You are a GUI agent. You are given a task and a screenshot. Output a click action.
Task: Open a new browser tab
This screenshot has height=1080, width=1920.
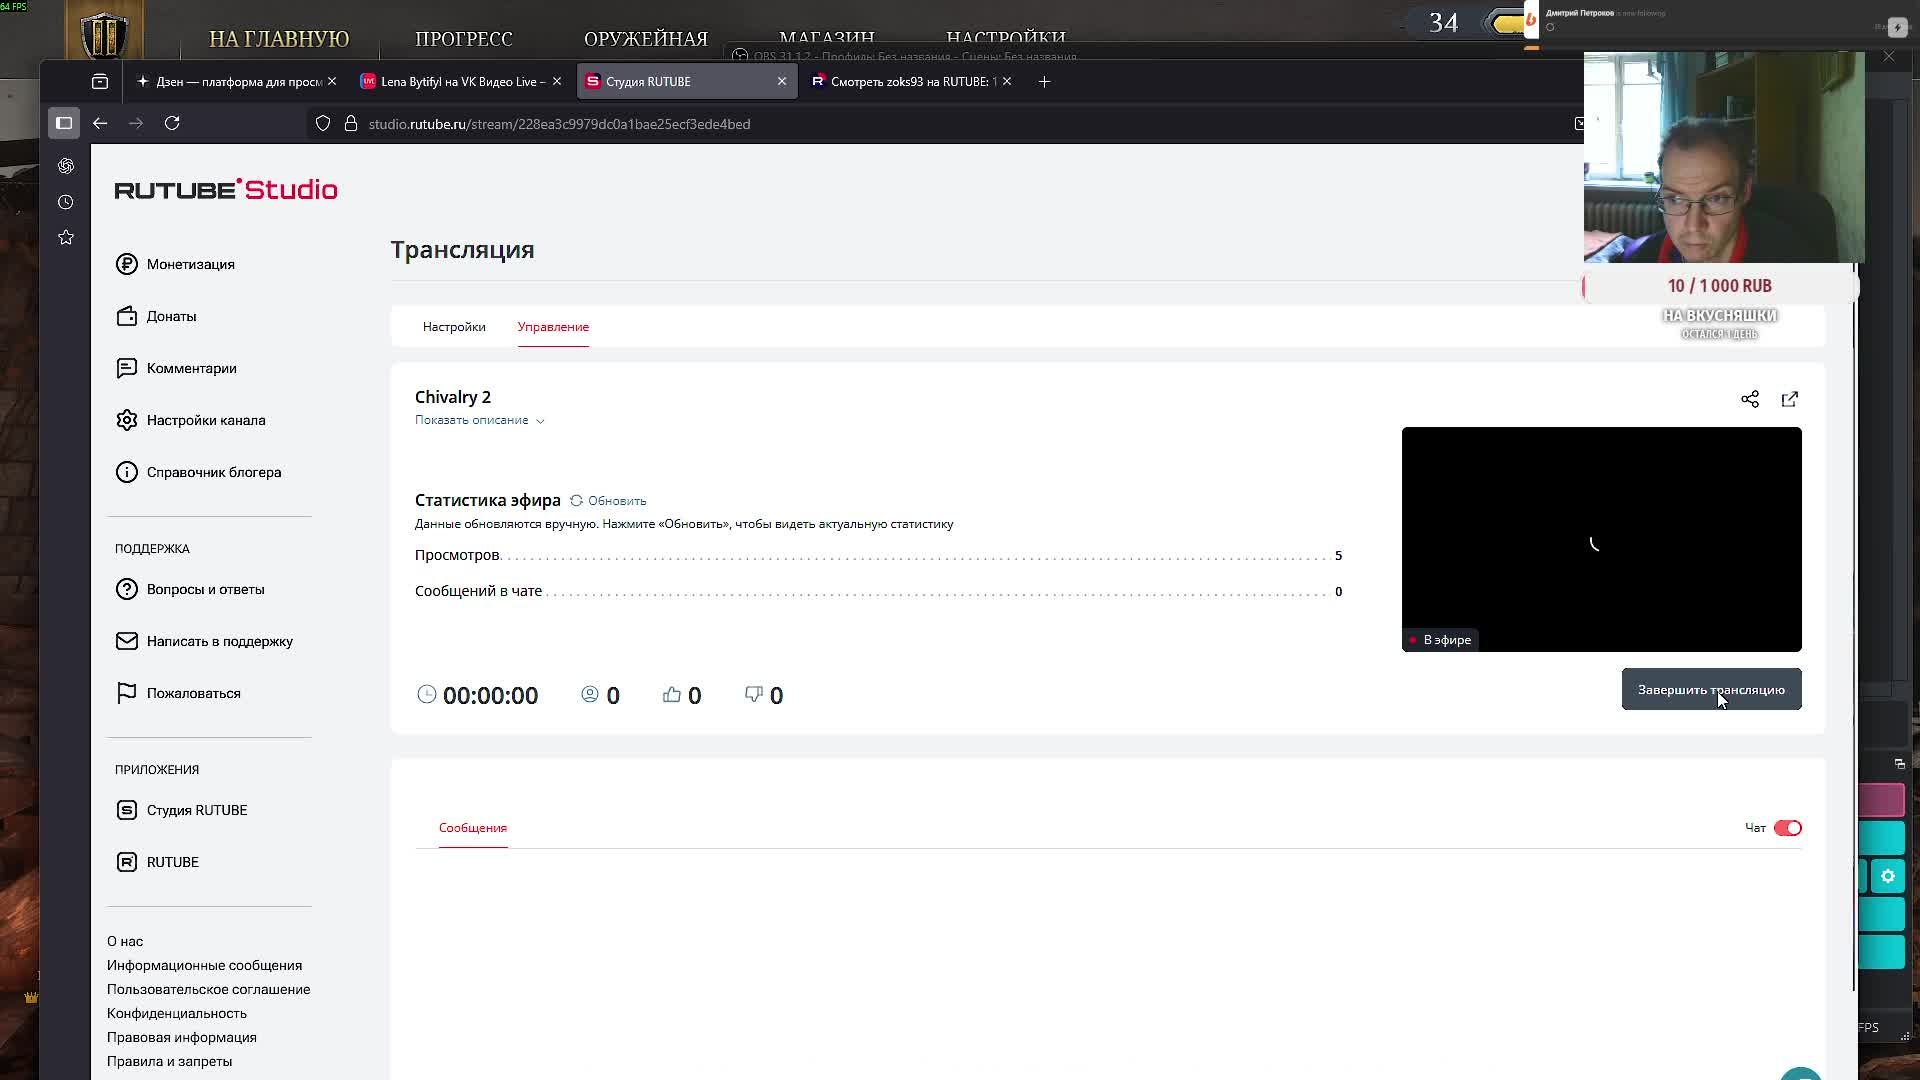1044,82
